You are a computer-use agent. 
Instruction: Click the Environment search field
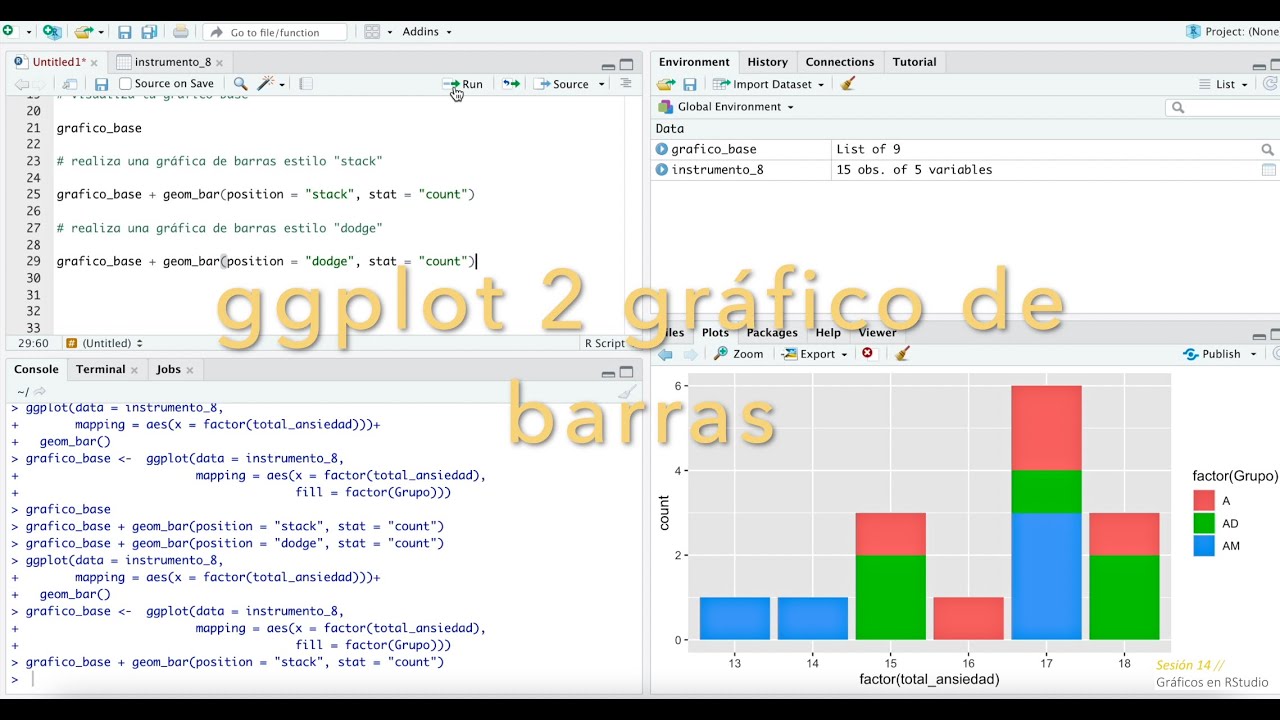coord(1222,107)
